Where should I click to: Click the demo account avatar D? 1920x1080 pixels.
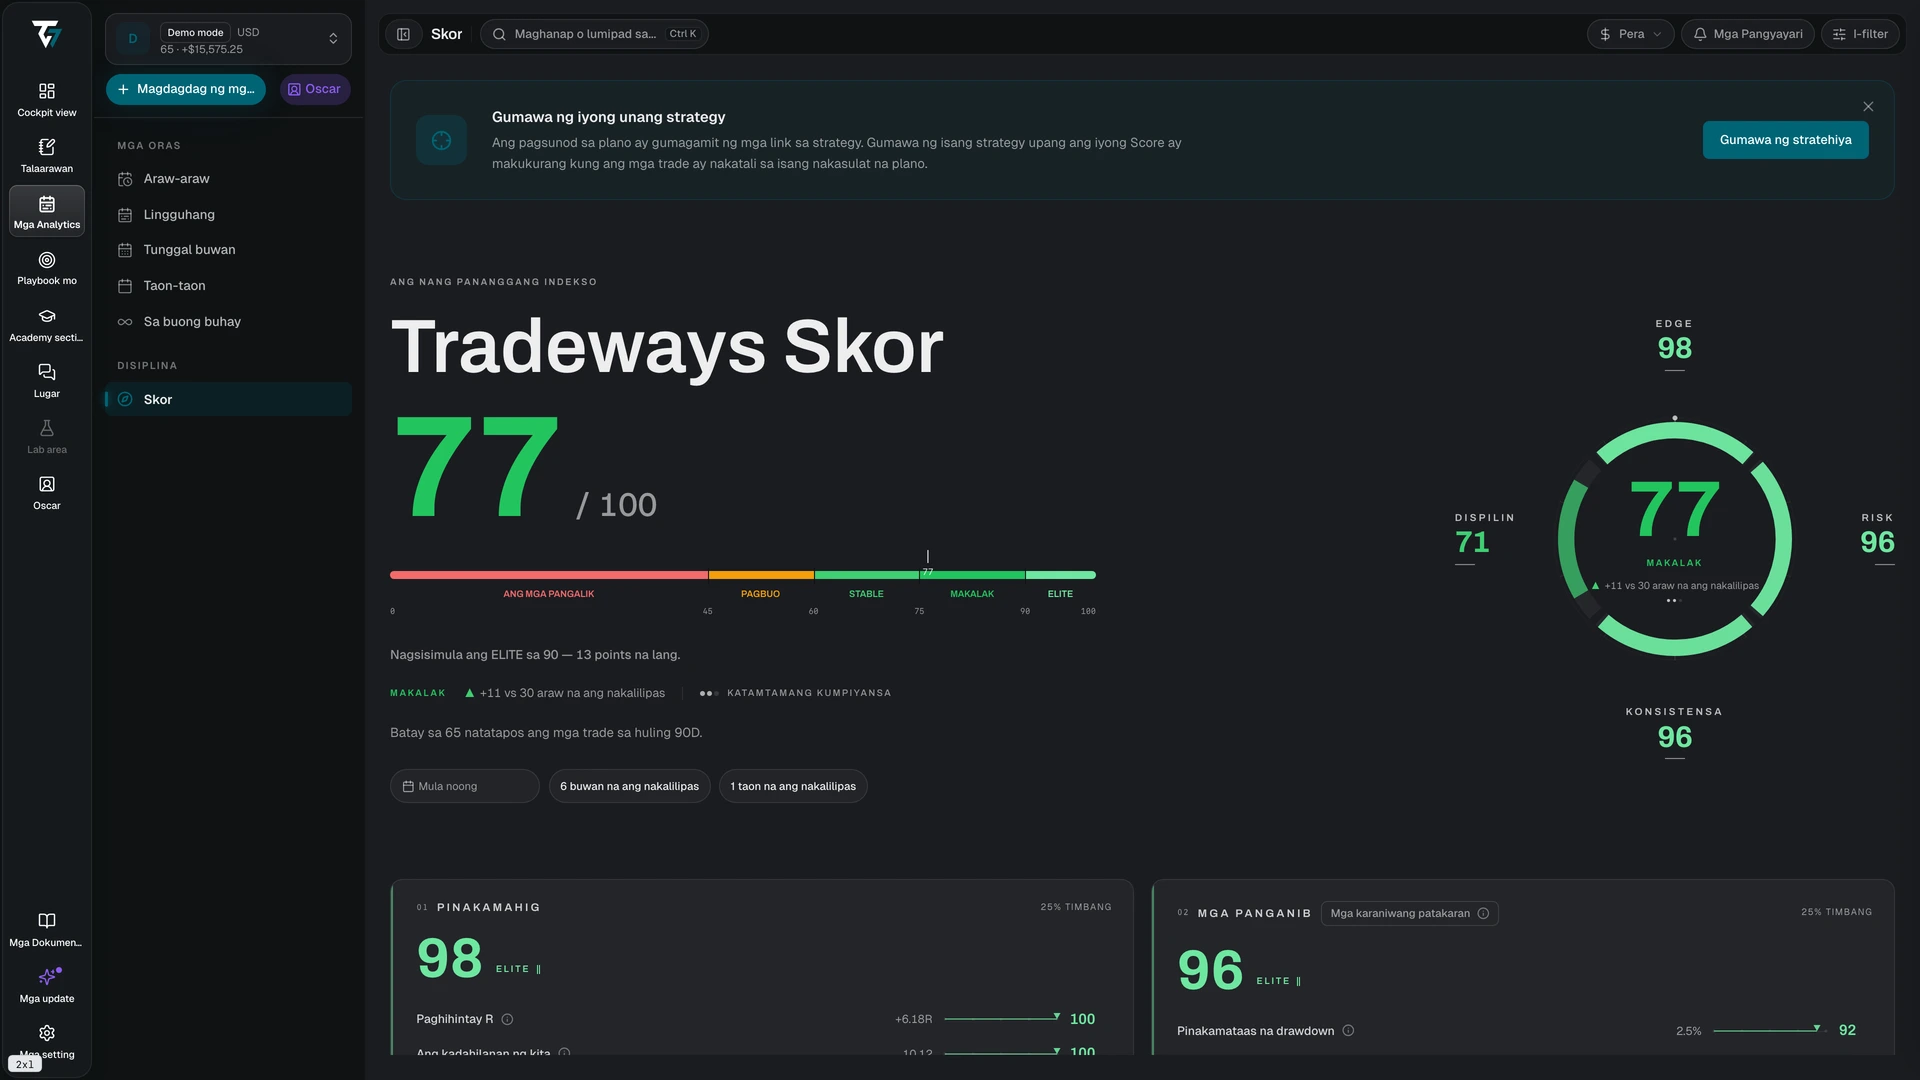[133, 39]
